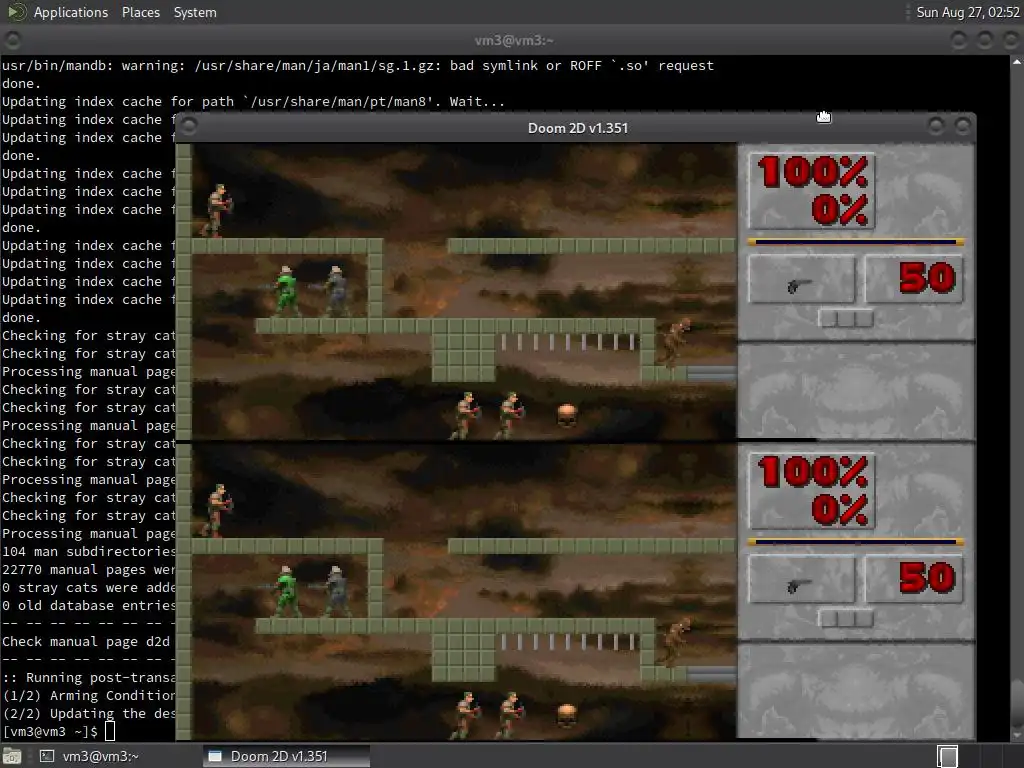Click the skull item in the upper view

coord(567,415)
